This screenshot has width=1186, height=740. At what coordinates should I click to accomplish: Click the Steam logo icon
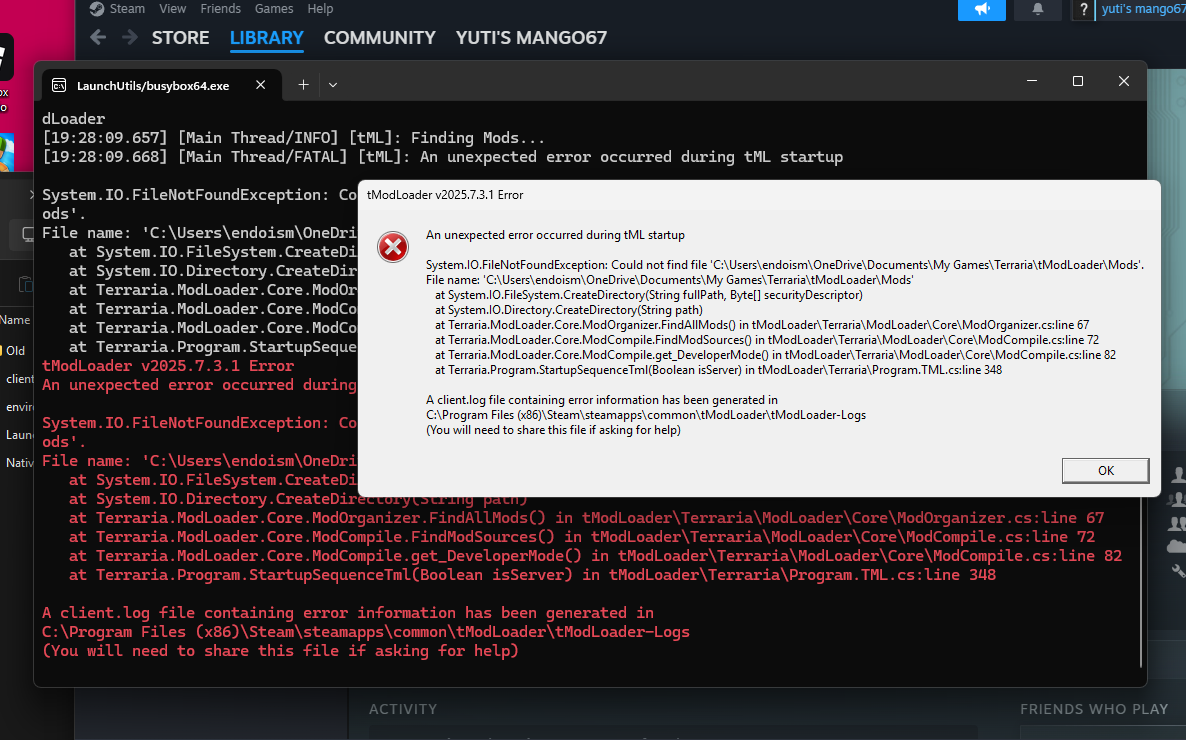pyautogui.click(x=97, y=8)
